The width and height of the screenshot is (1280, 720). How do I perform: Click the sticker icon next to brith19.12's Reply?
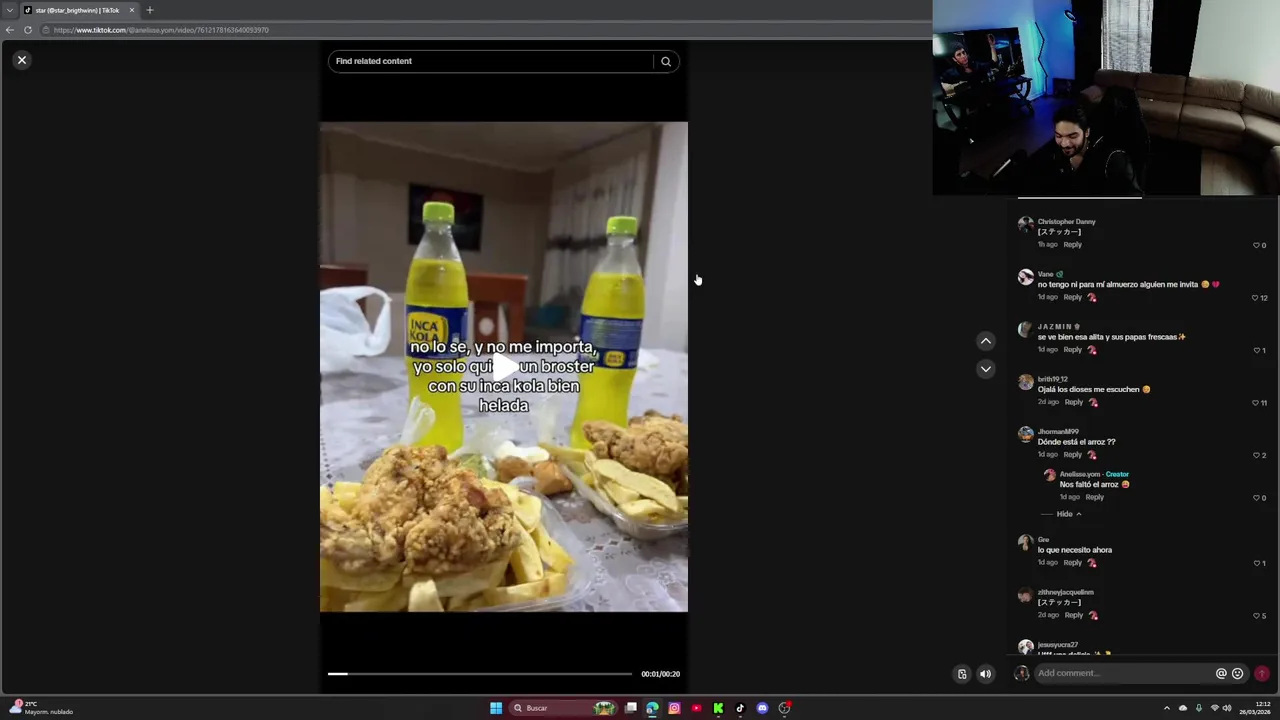click(x=1093, y=402)
